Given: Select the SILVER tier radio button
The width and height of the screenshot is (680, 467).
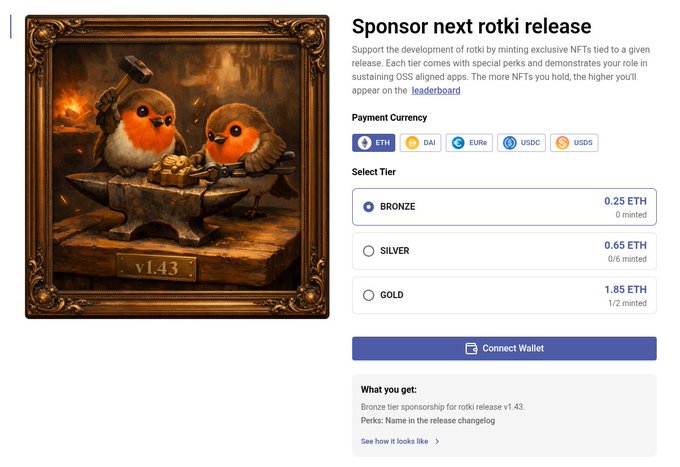Looking at the screenshot, I should (369, 251).
